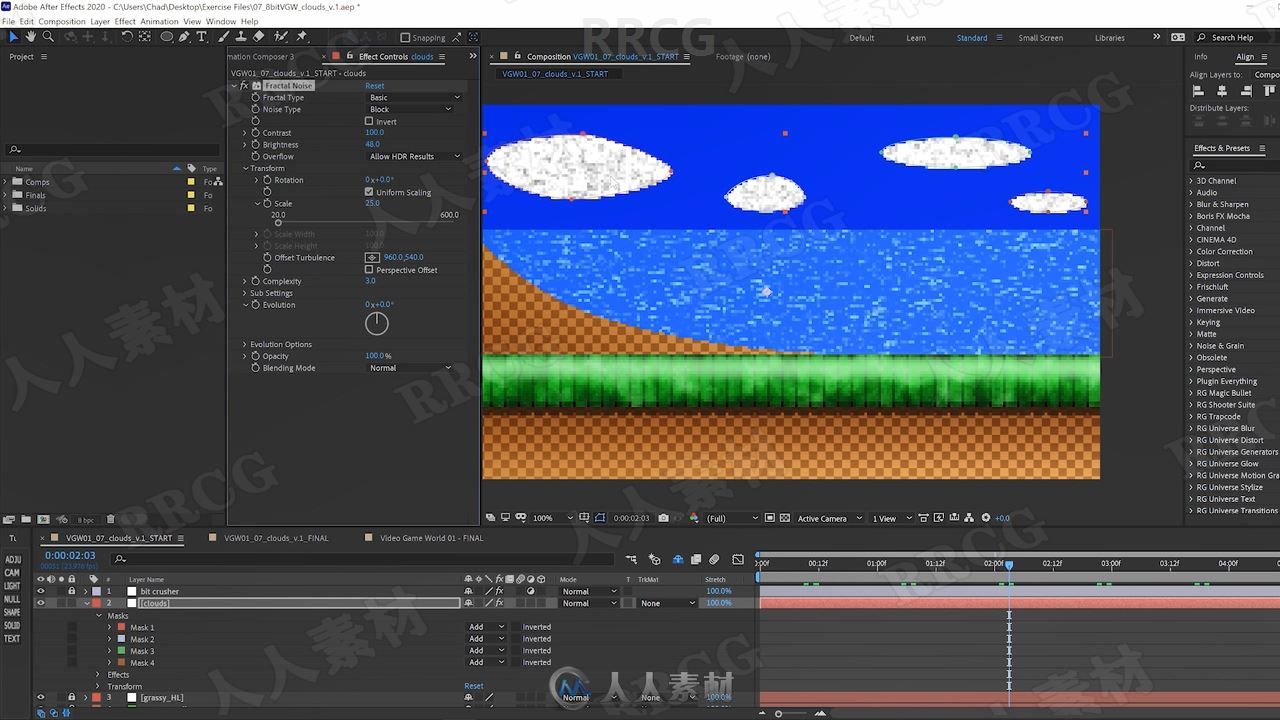Screen dimensions: 1280x720
Task: Expand Evolution Options group
Action: [244, 345]
